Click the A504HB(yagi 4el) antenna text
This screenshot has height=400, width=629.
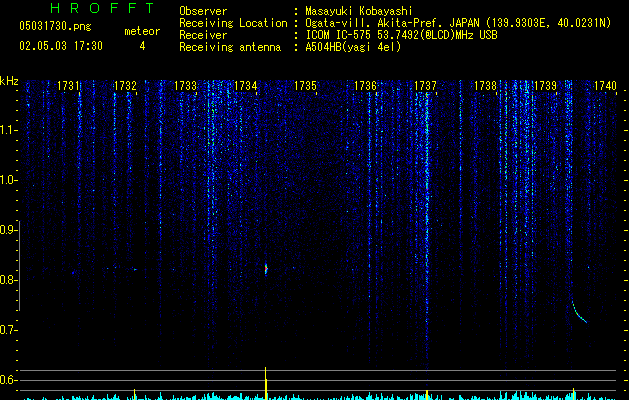(353, 47)
